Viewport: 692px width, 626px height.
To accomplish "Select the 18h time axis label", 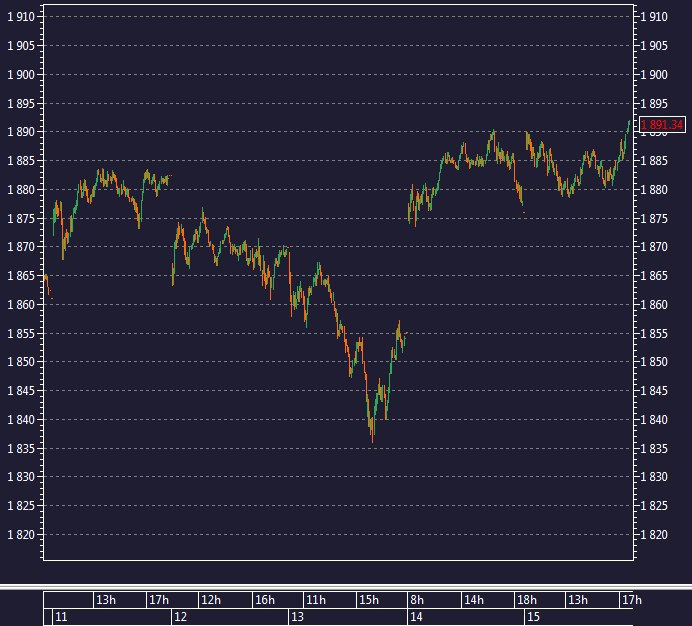I will tap(527, 600).
